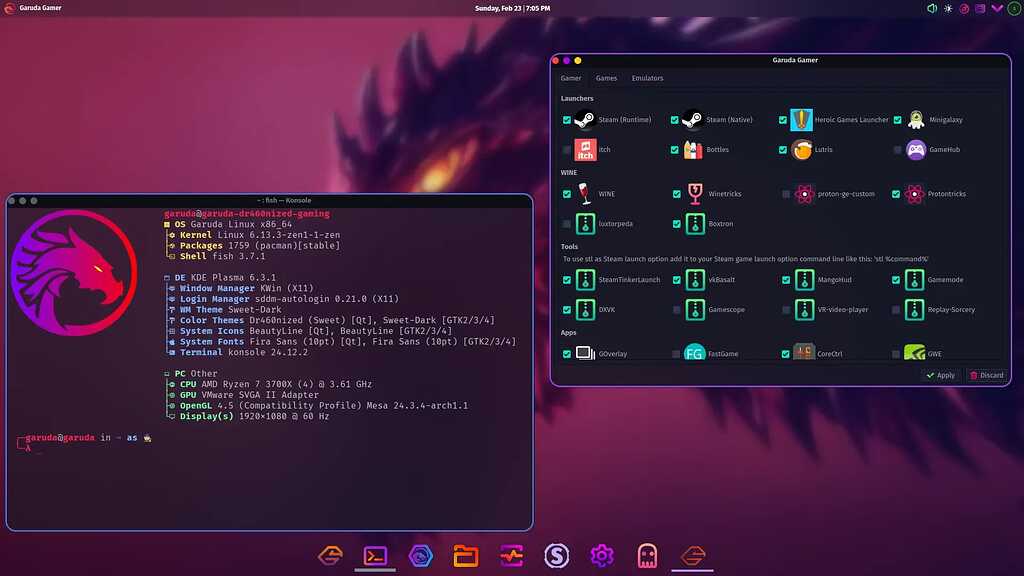This screenshot has width=1024, height=576.
Task: Click the Protontricks atom icon
Action: [915, 194]
